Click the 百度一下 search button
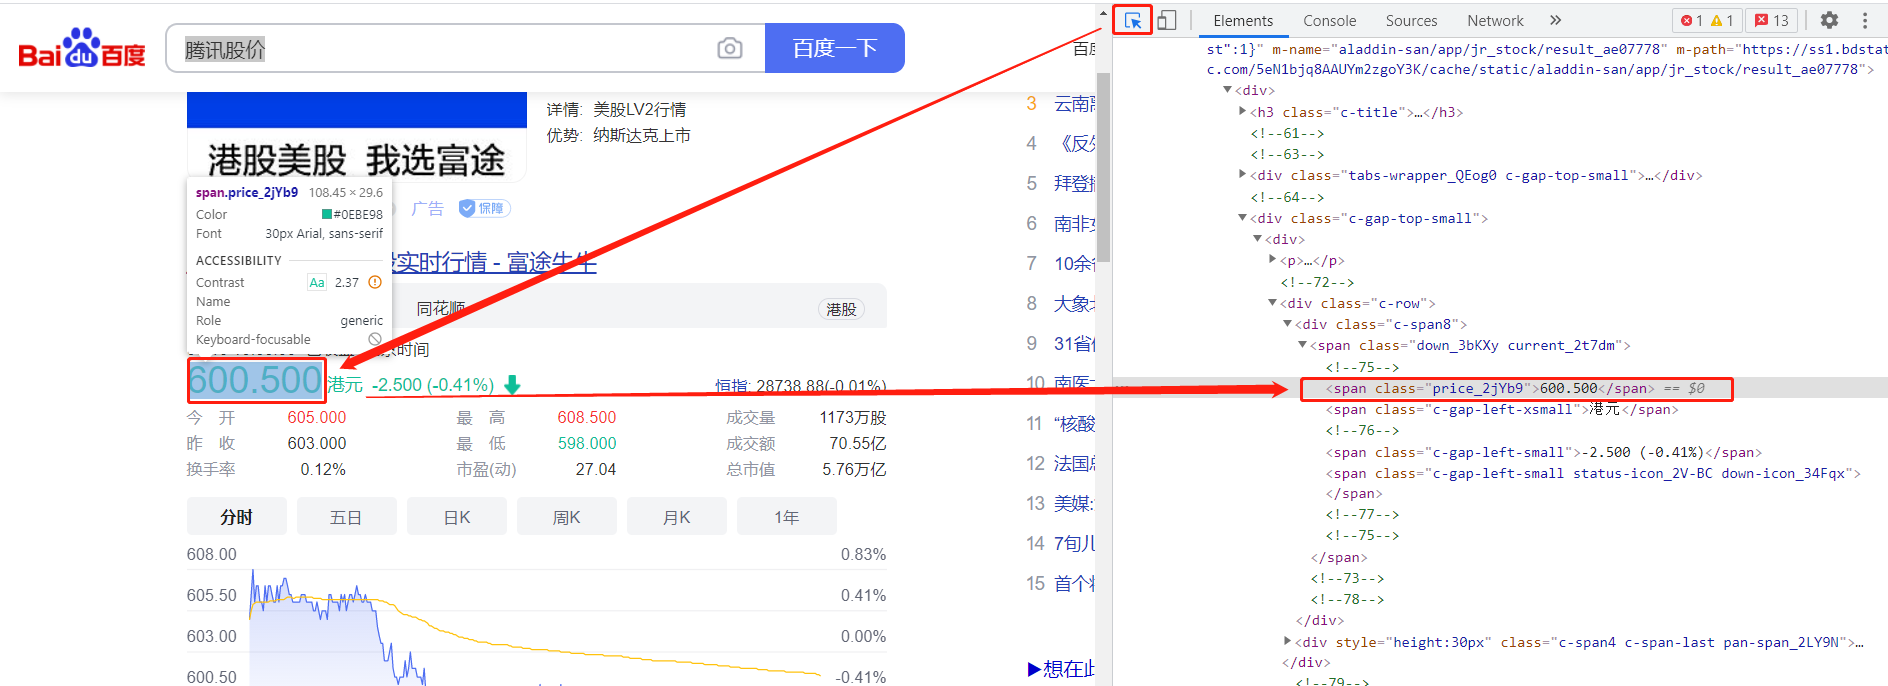Screen dimensions: 1888x686 pyautogui.click(x=835, y=48)
